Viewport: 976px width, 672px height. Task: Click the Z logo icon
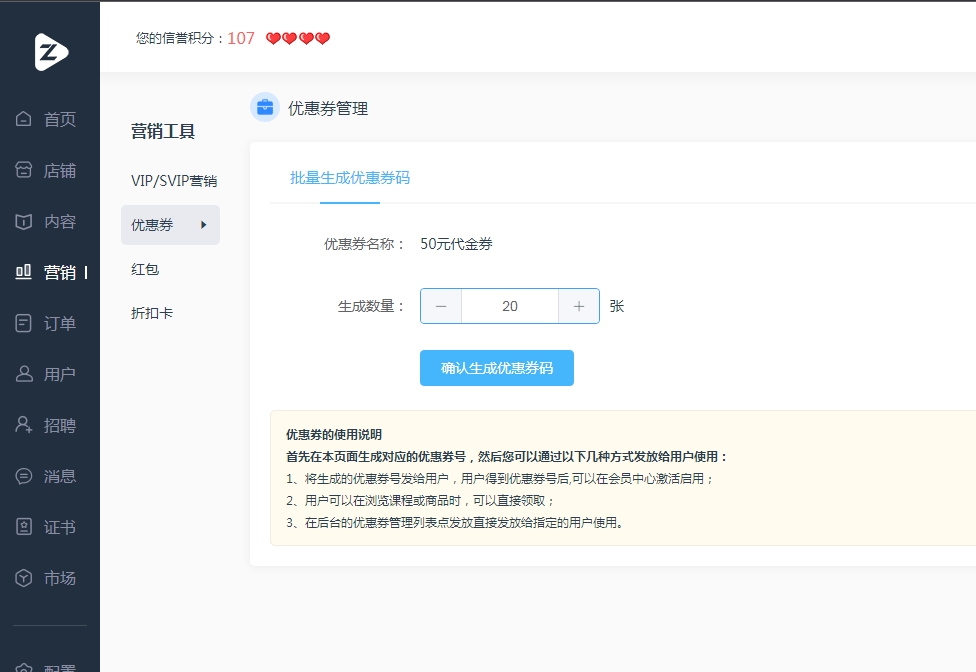pos(51,52)
